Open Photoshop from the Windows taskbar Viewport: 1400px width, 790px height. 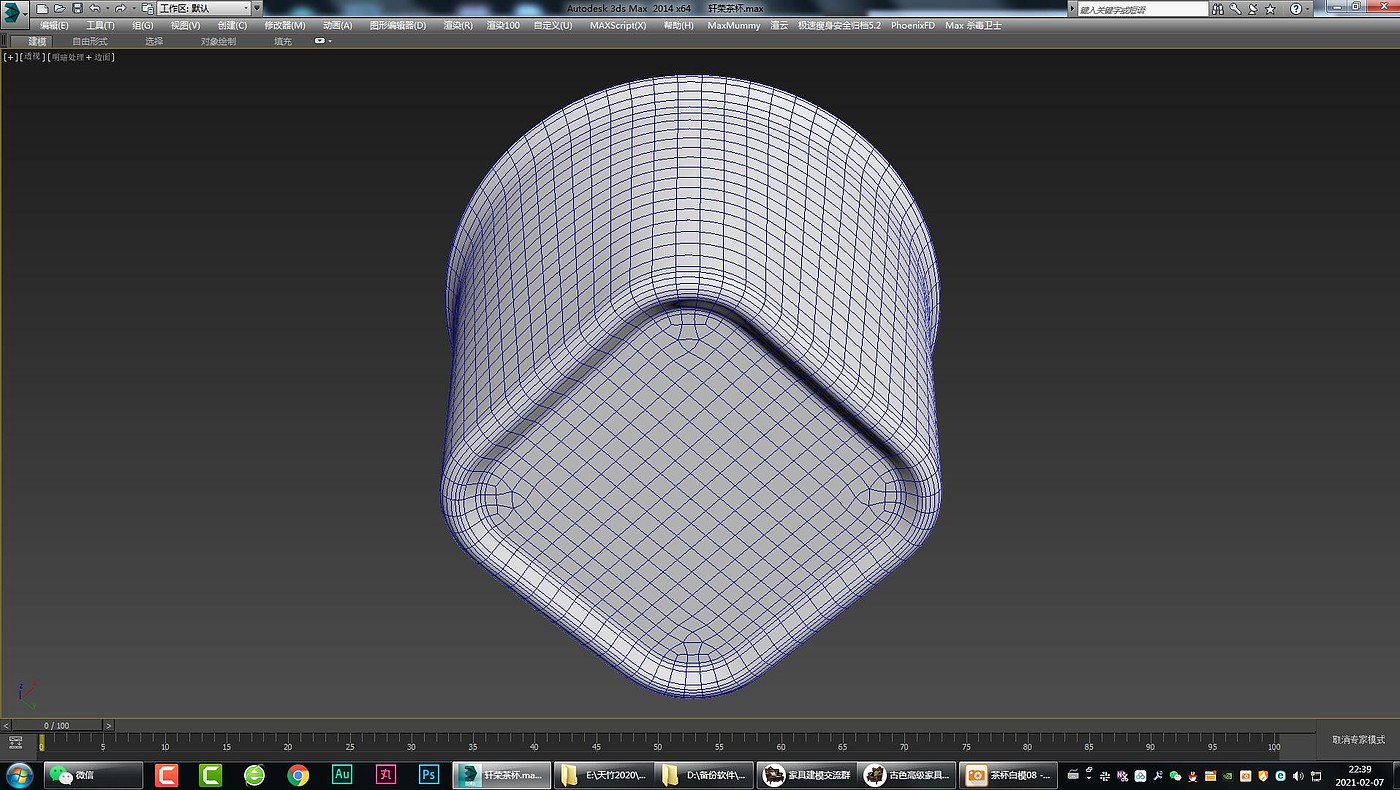[x=428, y=775]
